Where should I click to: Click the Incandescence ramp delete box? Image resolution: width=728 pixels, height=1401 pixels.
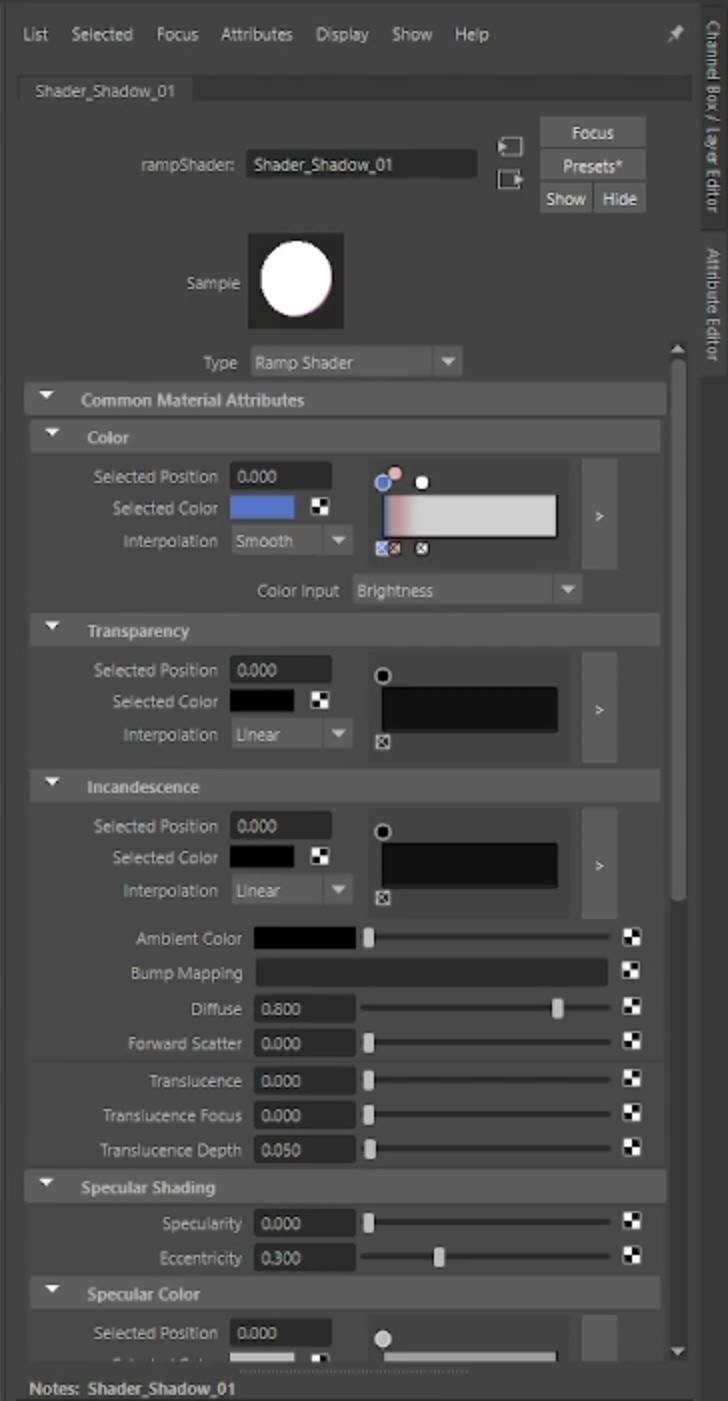382,898
